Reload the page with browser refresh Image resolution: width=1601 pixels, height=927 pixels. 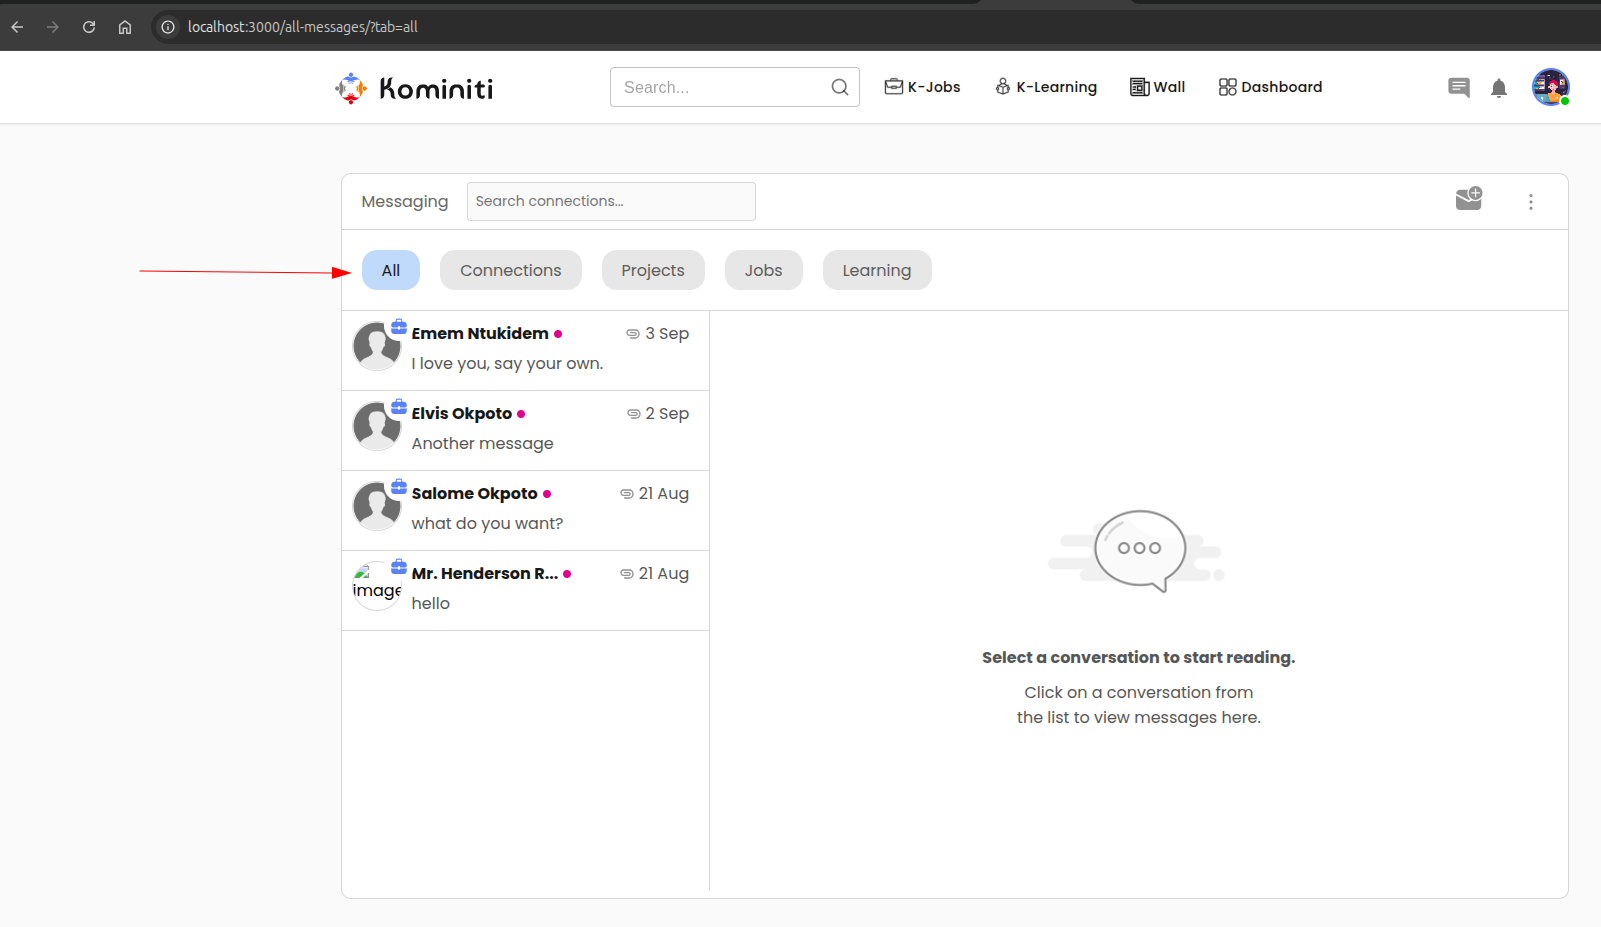(x=89, y=27)
